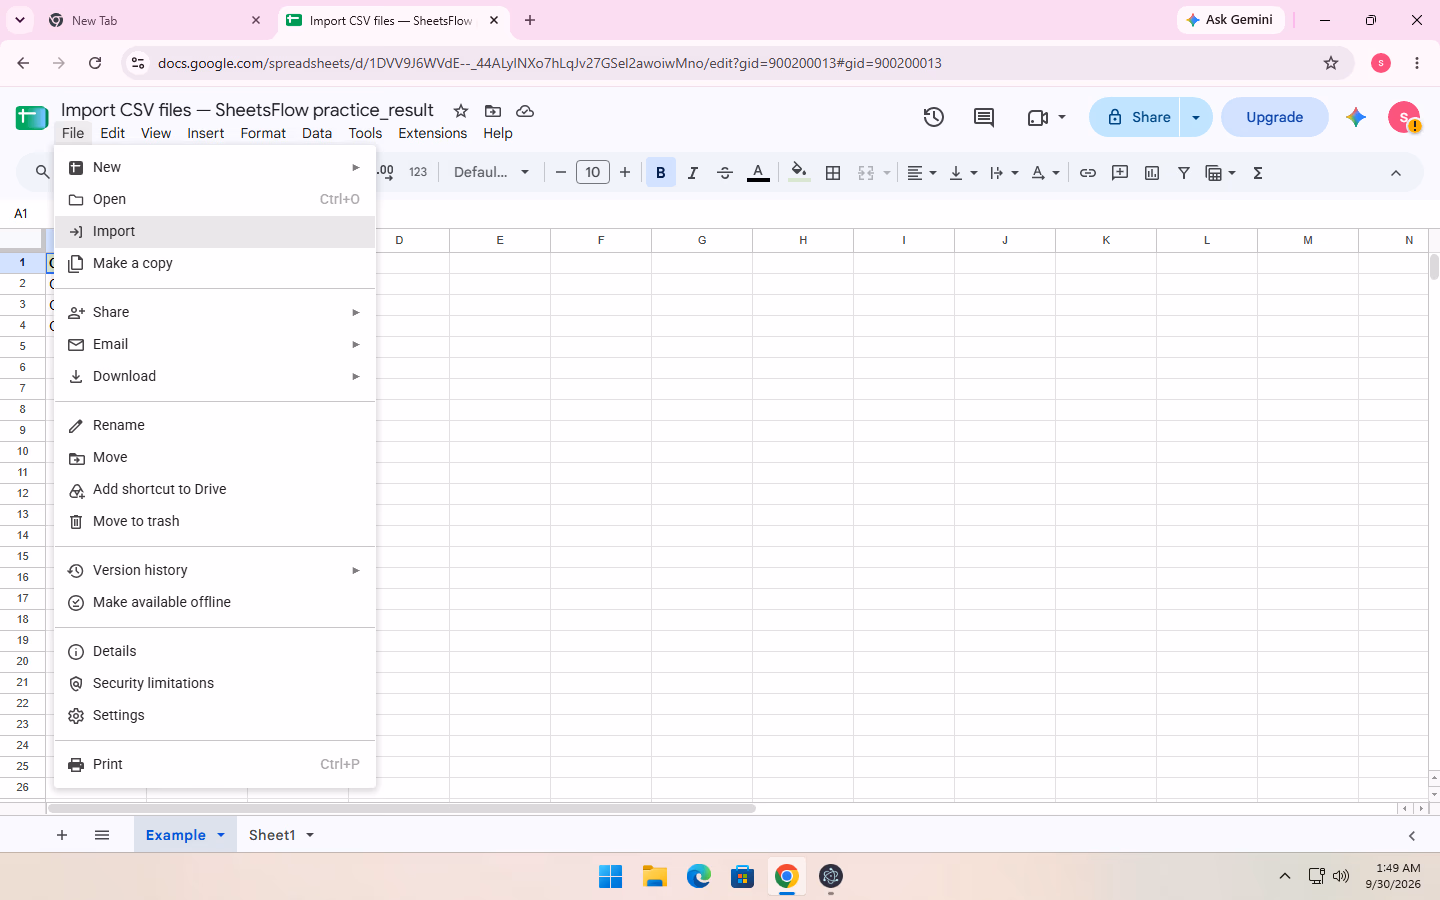Open Version history submenu

pos(215,571)
